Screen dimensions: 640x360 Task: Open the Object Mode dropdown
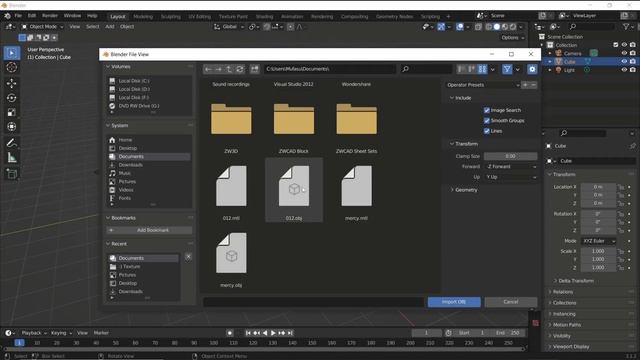(x=42, y=27)
